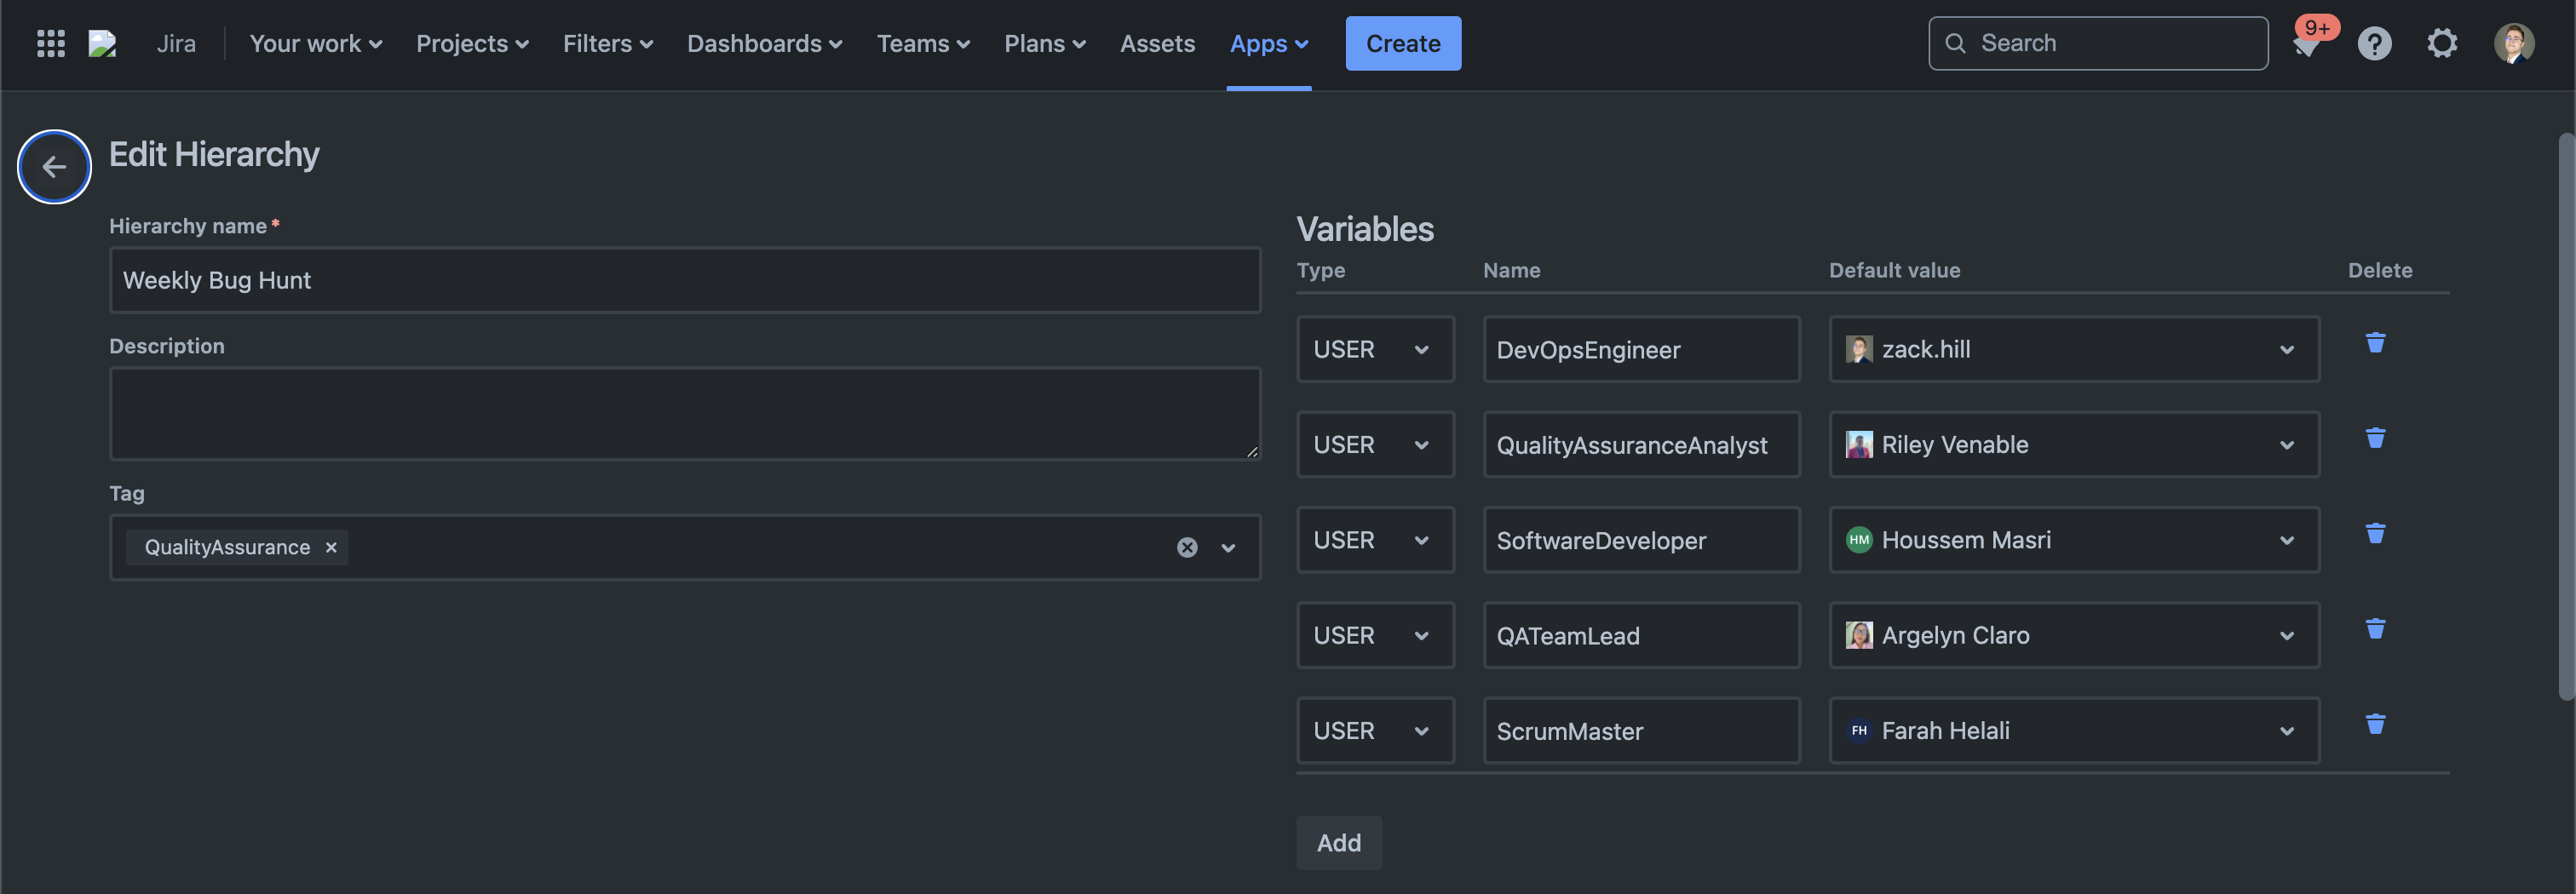
Task: Open the Projects menu
Action: click(472, 43)
